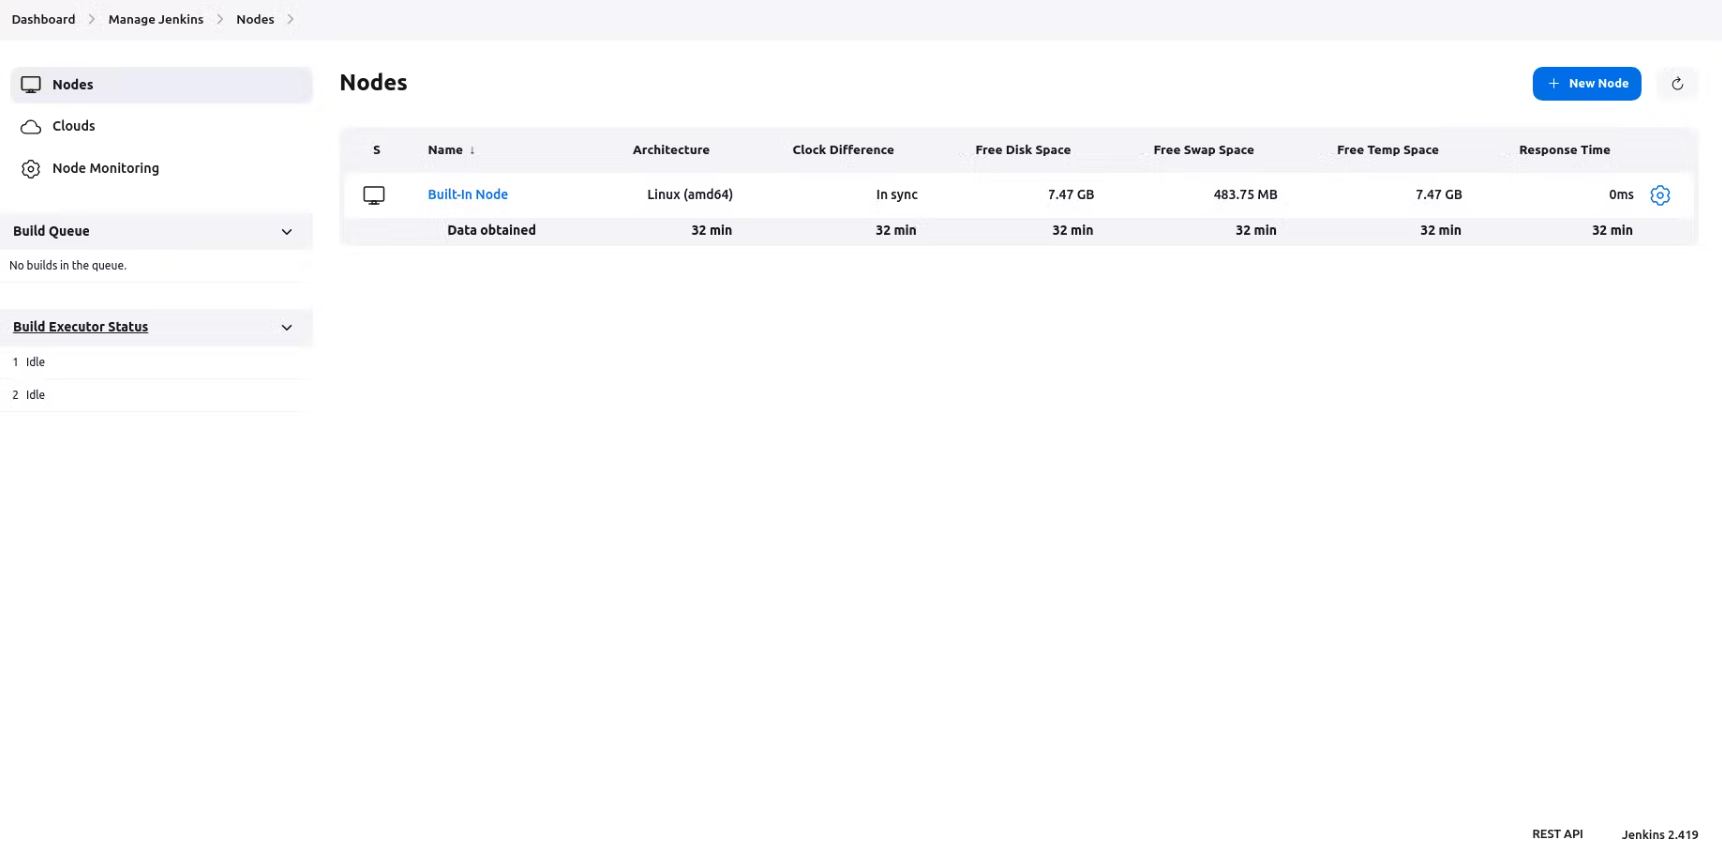
Task: Click the plus icon on New Node
Action: click(1553, 84)
